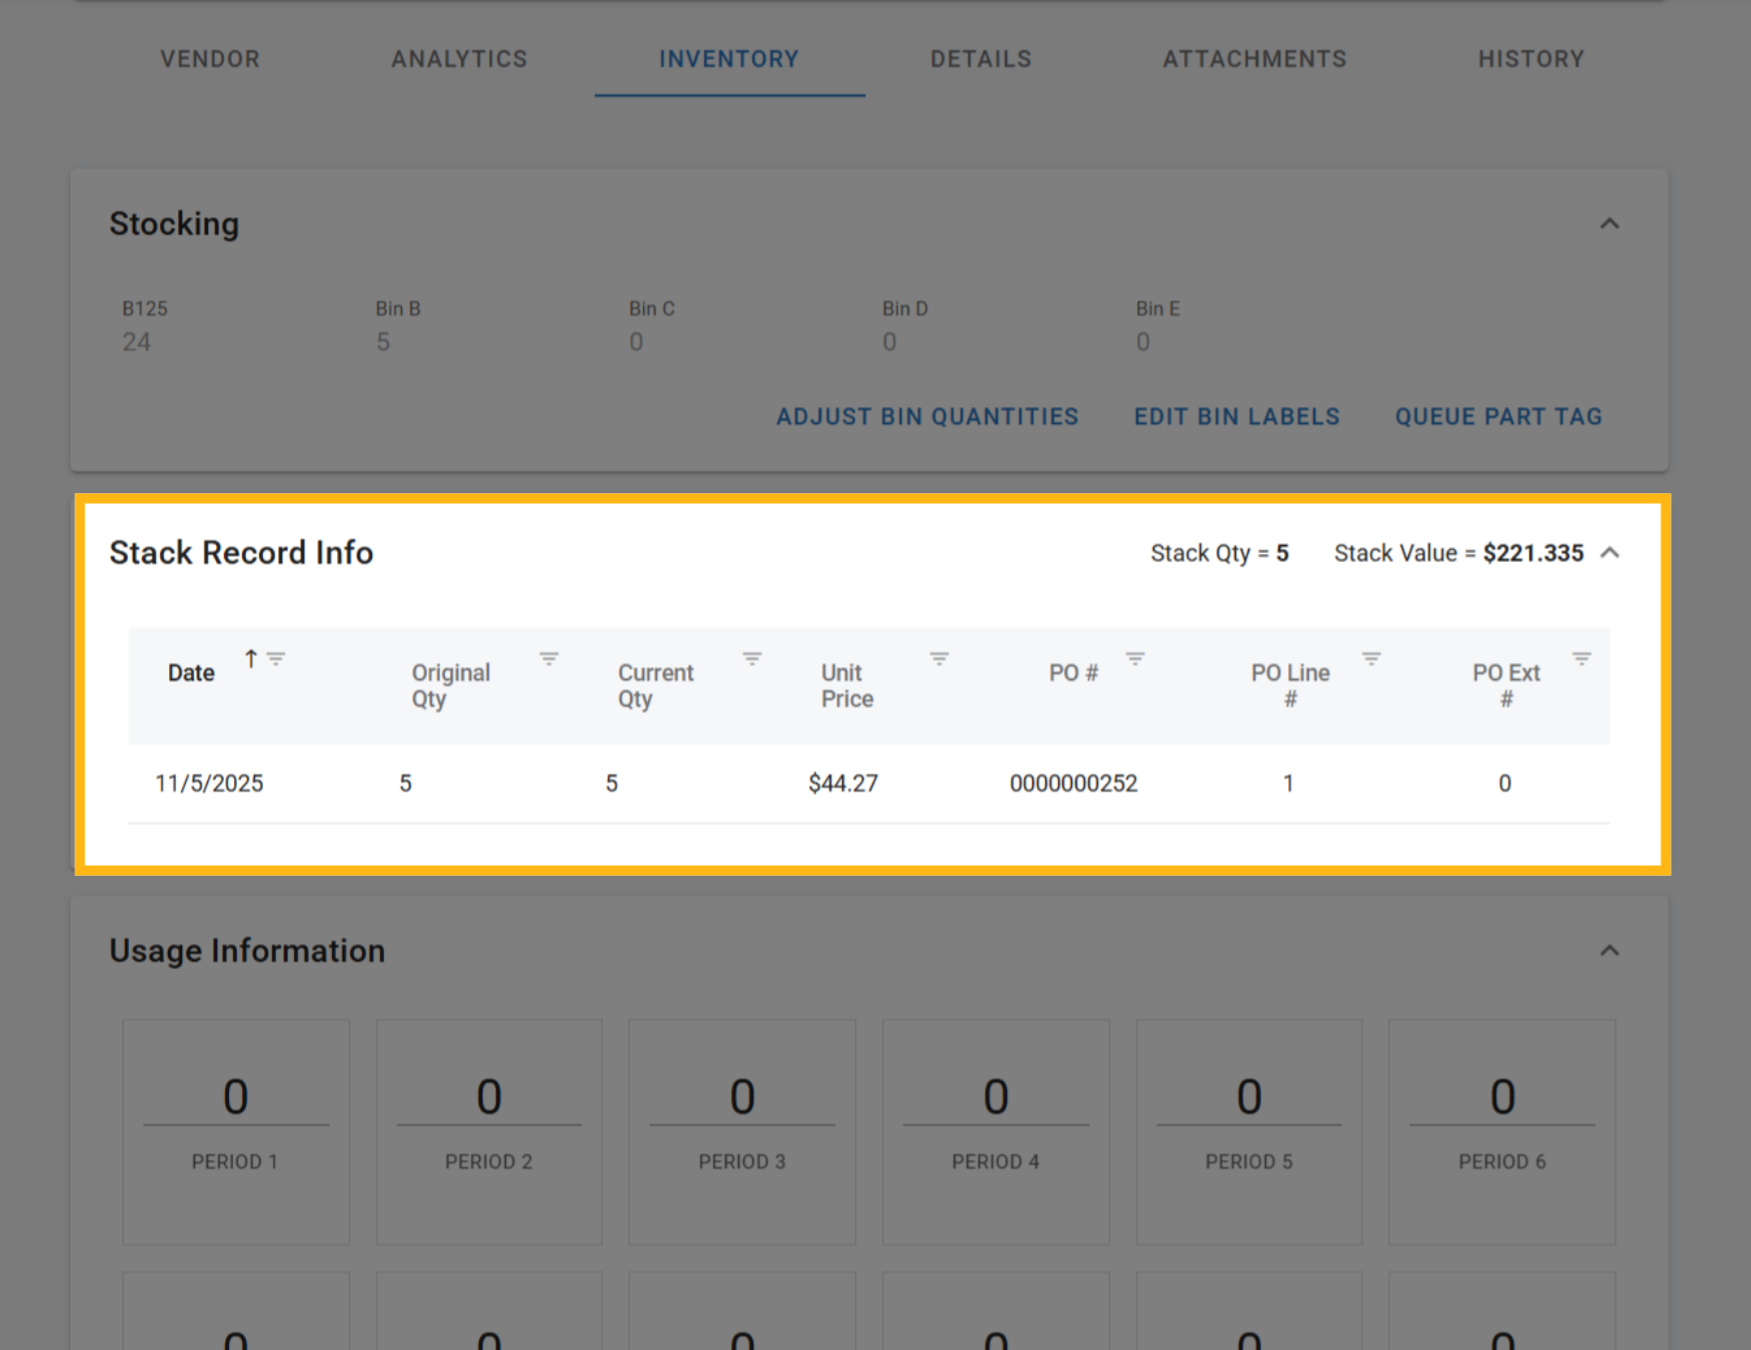Go to the Attachments tab

pos(1254,59)
